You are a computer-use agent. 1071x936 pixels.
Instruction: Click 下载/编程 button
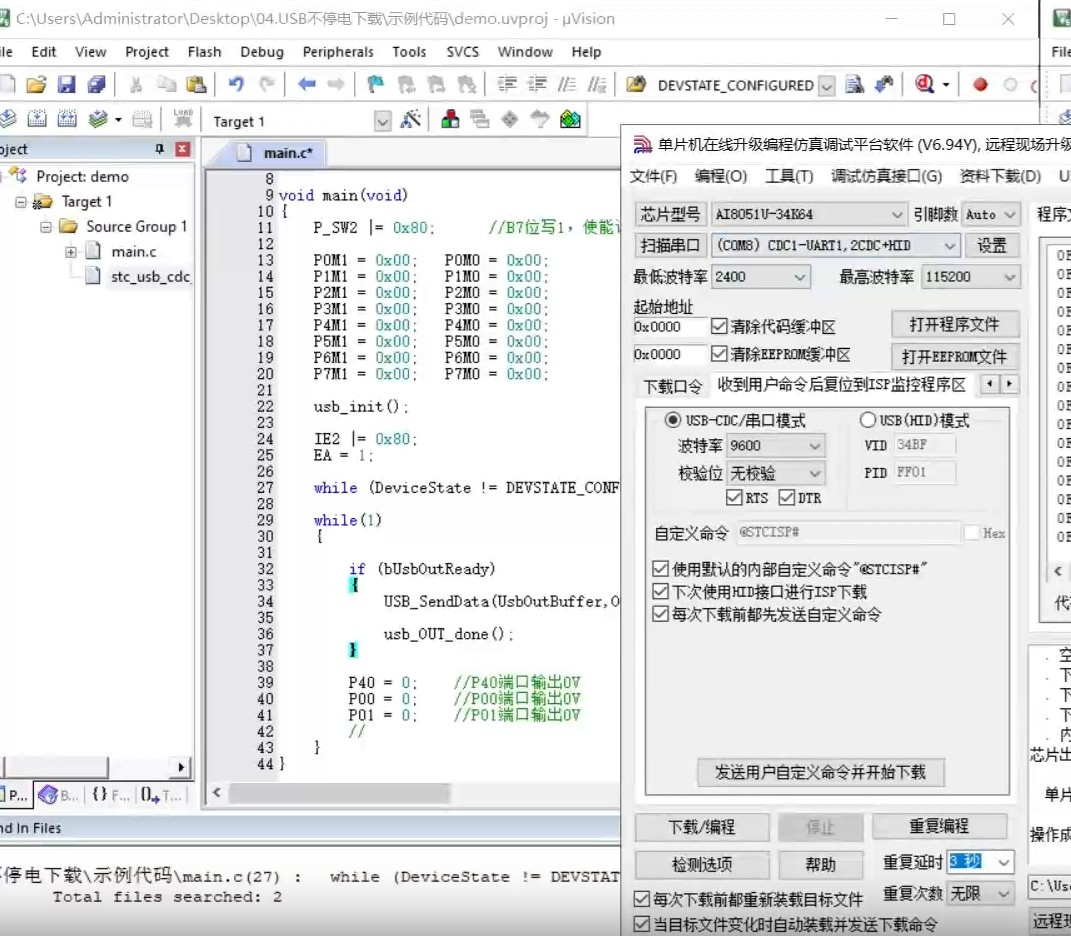(701, 827)
